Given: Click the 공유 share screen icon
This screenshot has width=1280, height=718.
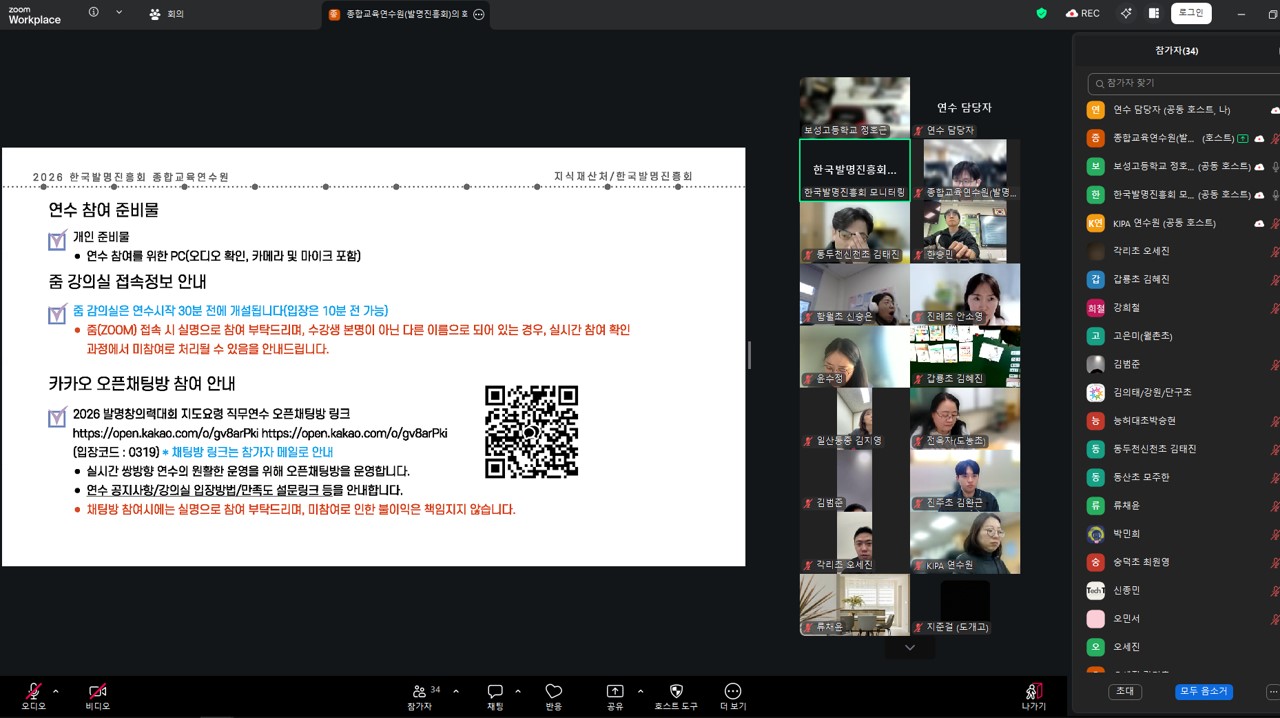Looking at the screenshot, I should point(615,692).
